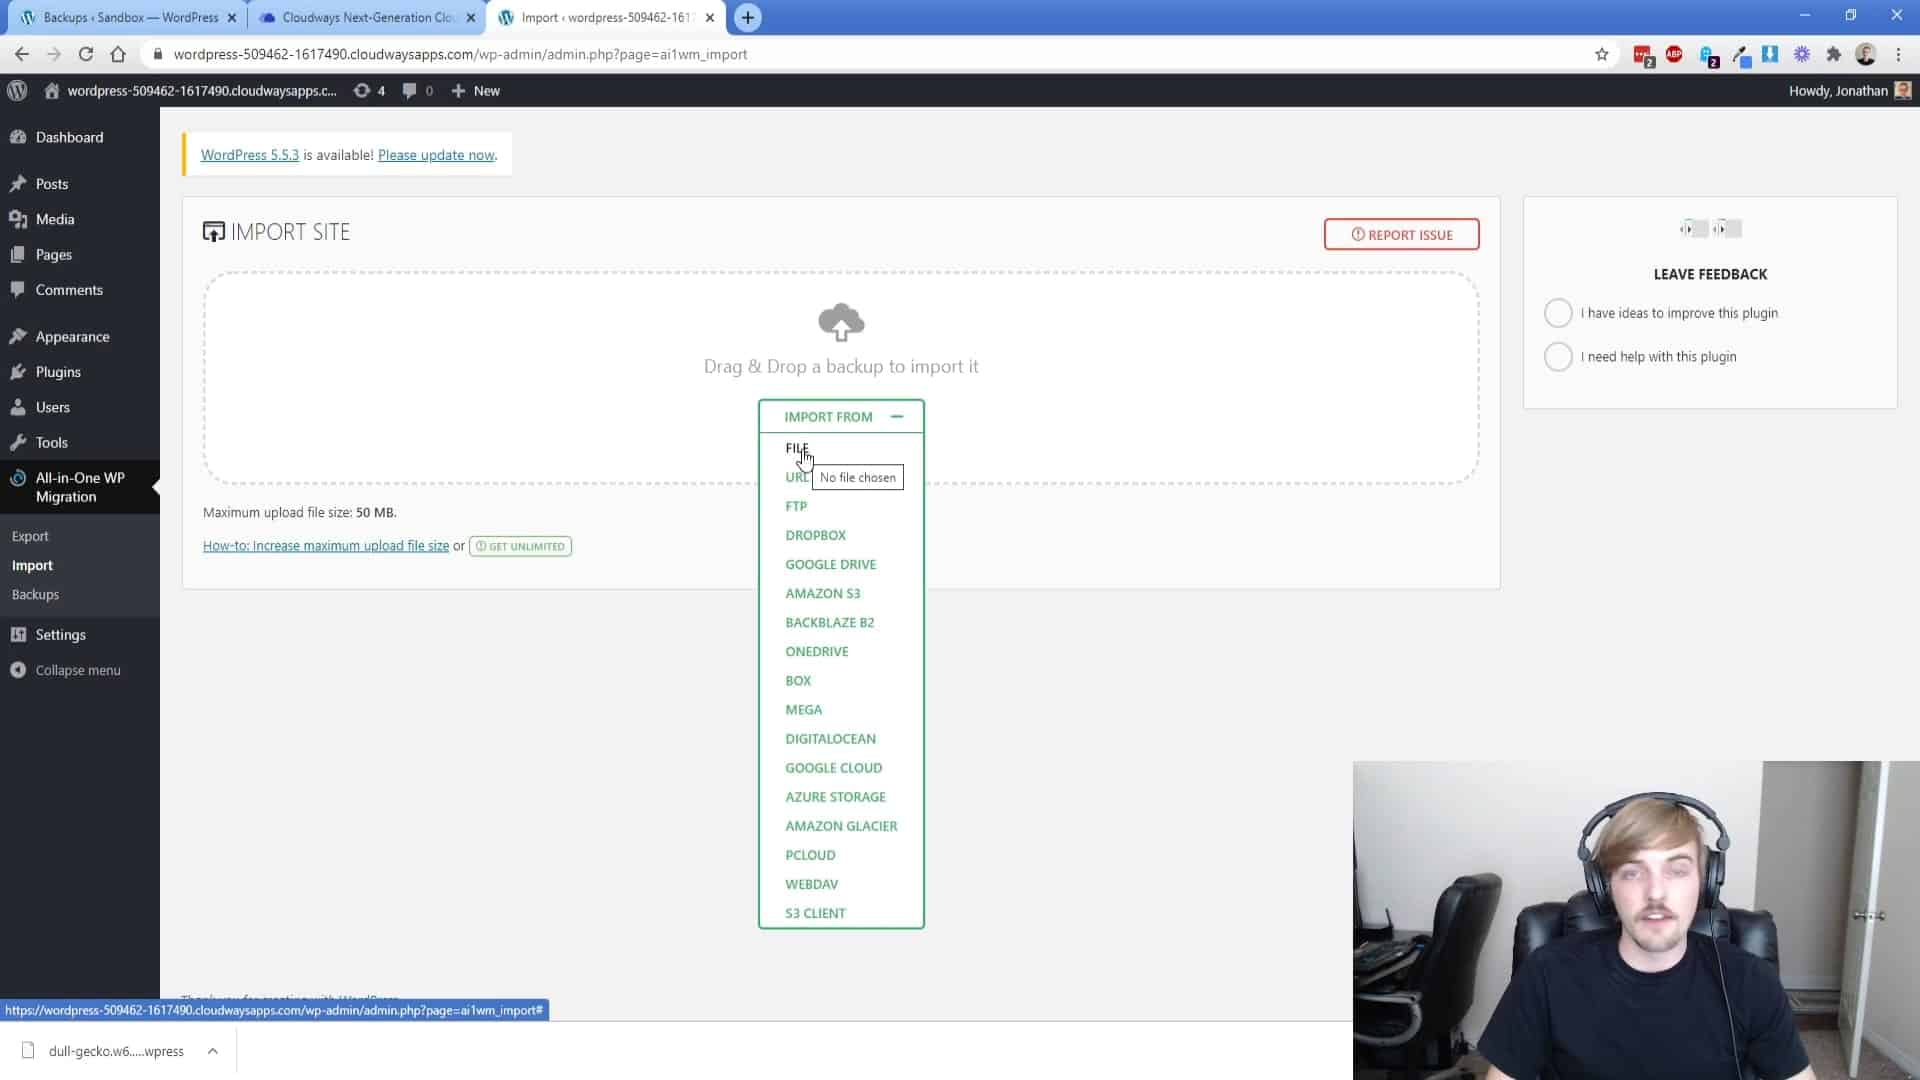
Task: Click the Pages sidebar icon
Action: (x=18, y=255)
